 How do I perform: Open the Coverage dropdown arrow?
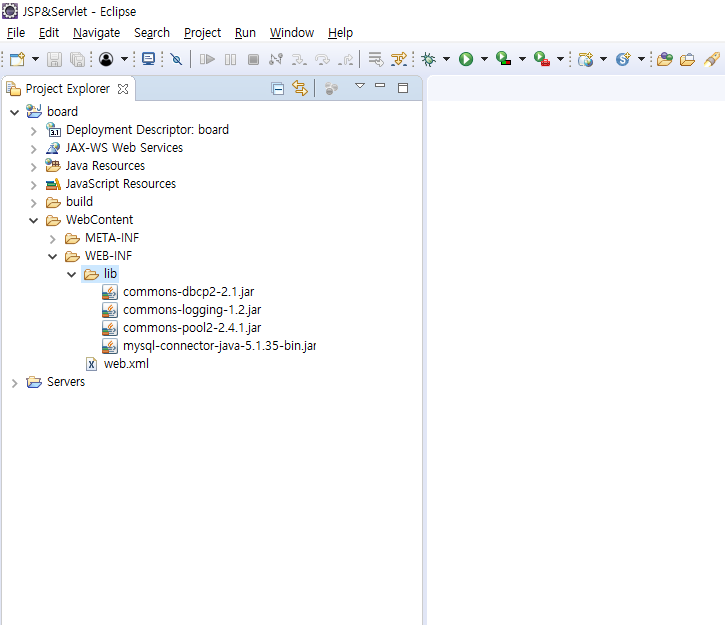tap(522, 59)
